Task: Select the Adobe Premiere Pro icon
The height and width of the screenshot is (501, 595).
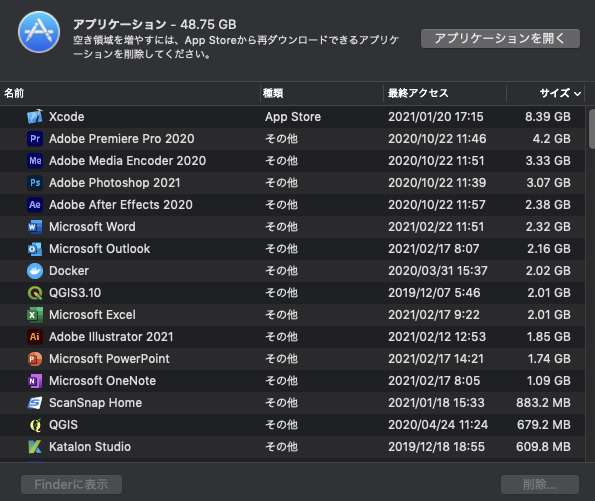Action: point(35,139)
